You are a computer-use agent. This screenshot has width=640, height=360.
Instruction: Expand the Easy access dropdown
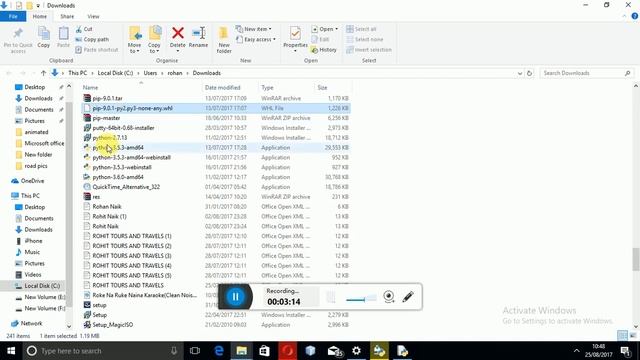pyautogui.click(x=256, y=39)
